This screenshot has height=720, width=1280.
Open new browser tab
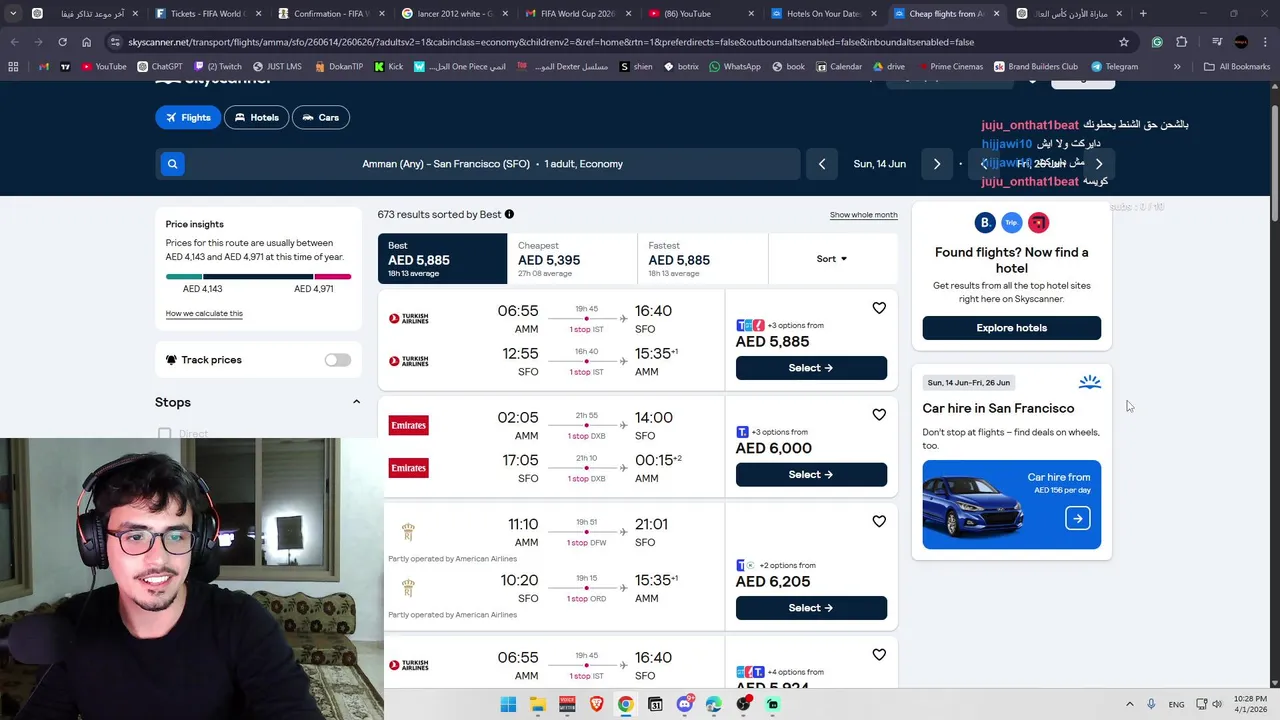pyautogui.click(x=1143, y=14)
